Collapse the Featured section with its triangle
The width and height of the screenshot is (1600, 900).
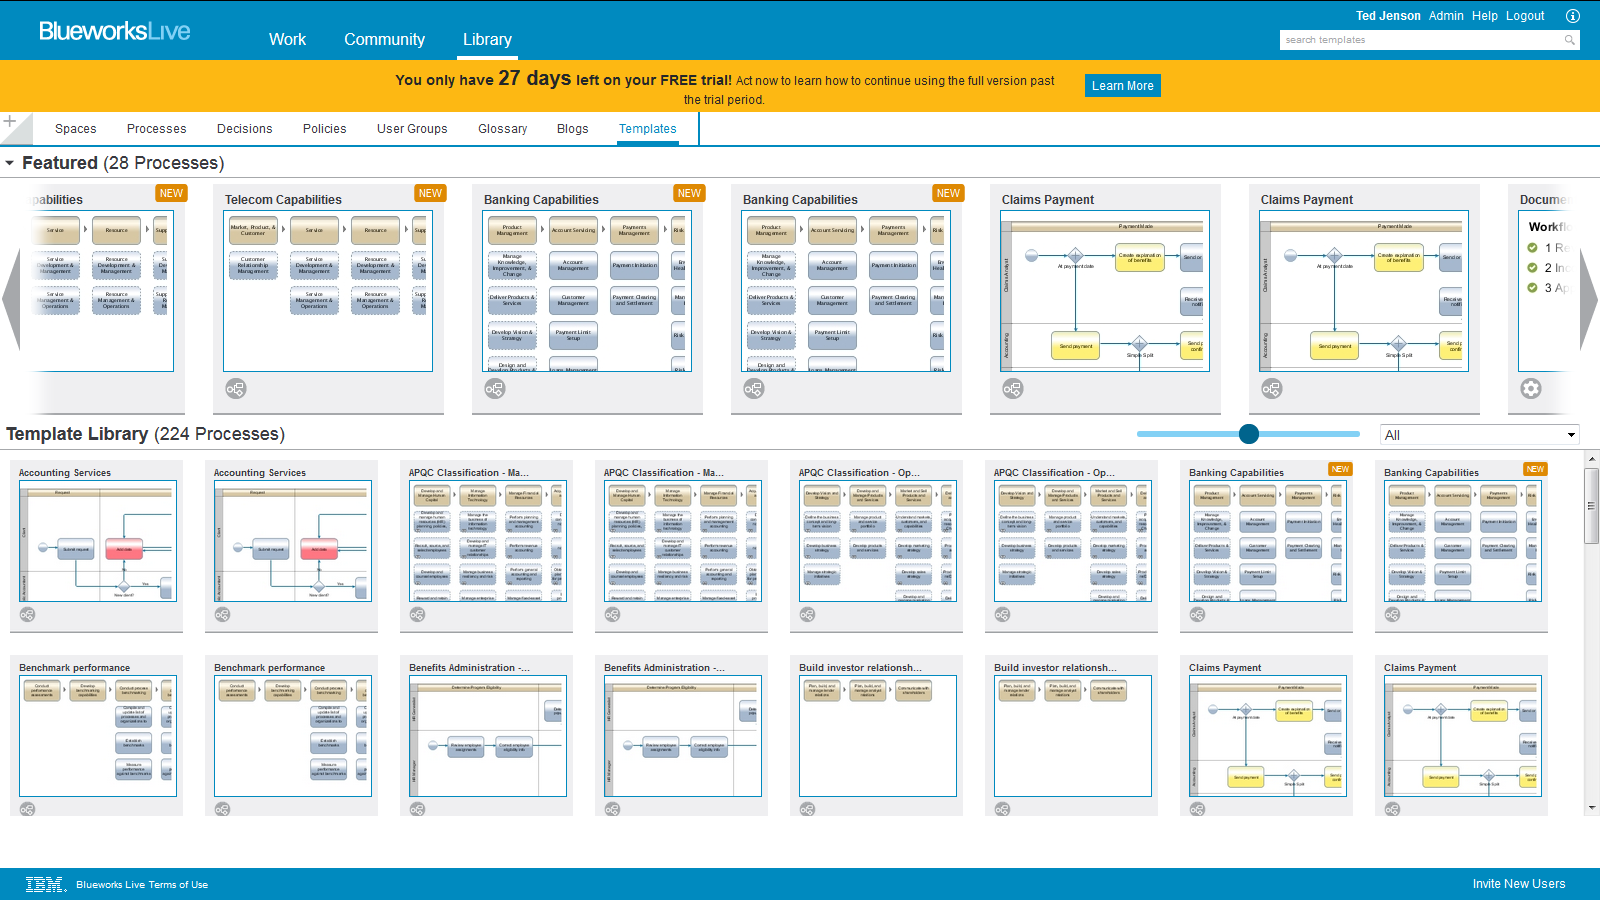(x=10, y=163)
